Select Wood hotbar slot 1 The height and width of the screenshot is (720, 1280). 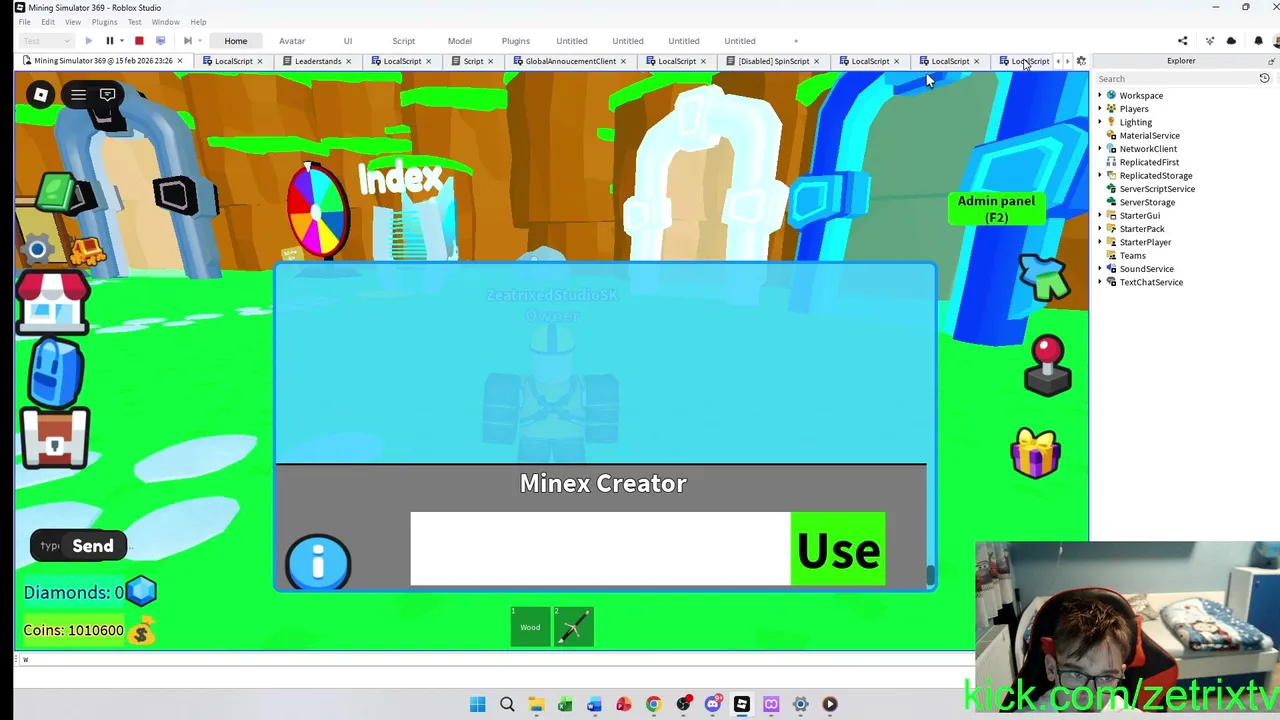coord(530,627)
